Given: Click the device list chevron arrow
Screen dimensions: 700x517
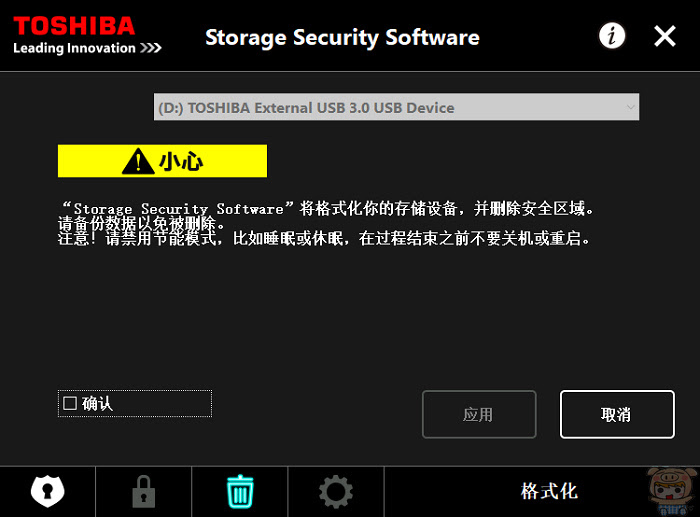Looking at the screenshot, I should pyautogui.click(x=630, y=107).
